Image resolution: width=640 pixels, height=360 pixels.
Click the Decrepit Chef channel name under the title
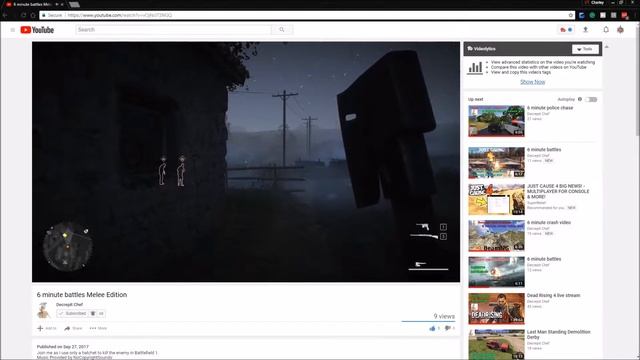tap(69, 304)
